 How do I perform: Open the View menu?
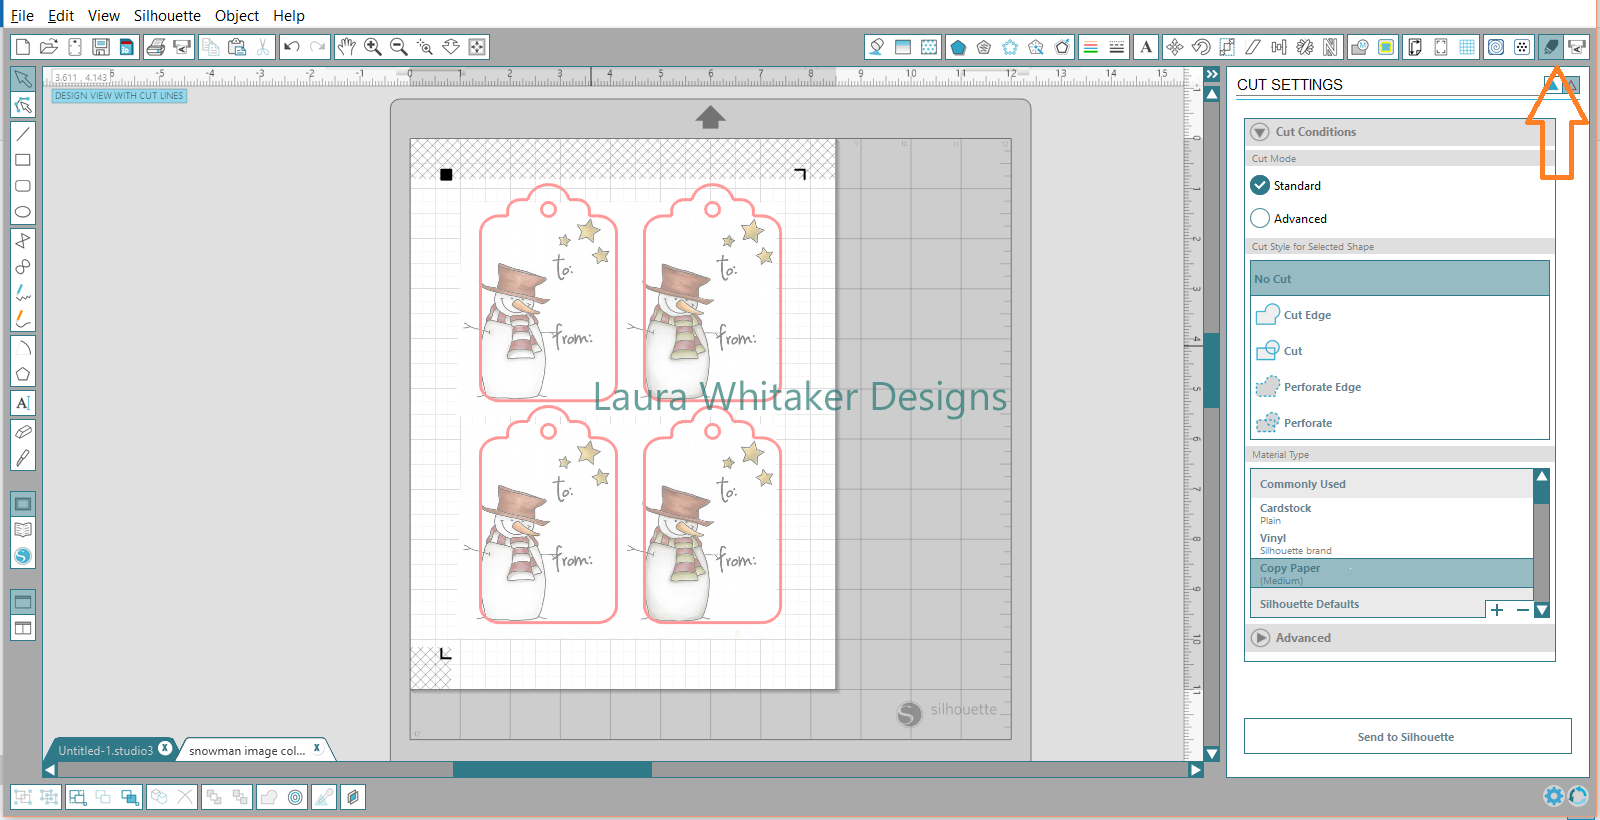(104, 16)
